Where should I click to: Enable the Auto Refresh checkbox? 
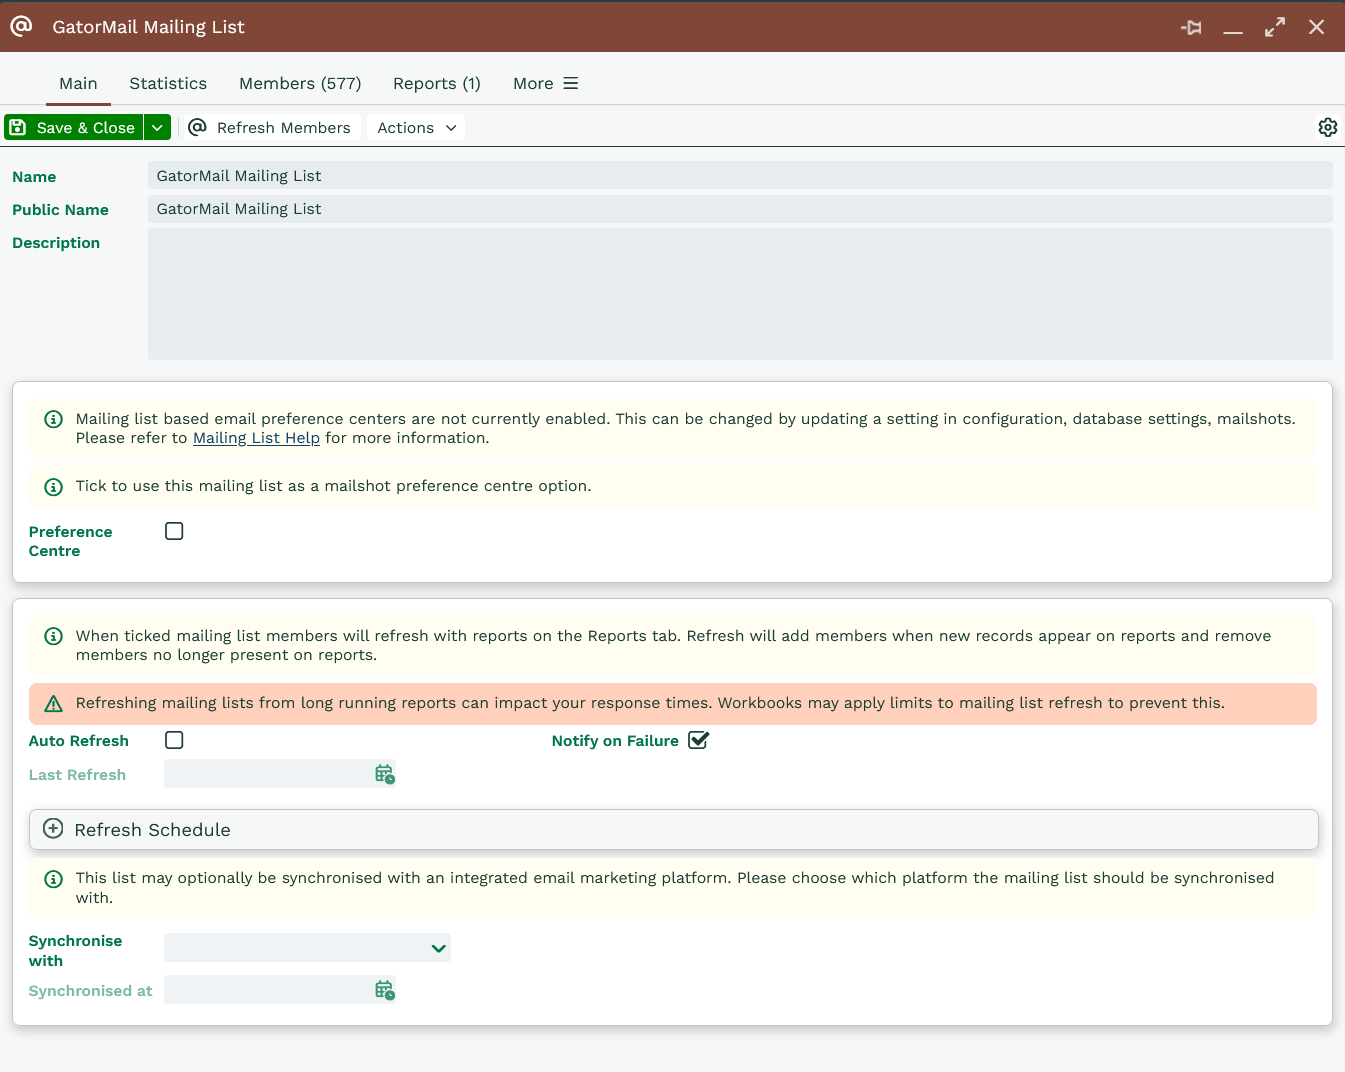[174, 740]
